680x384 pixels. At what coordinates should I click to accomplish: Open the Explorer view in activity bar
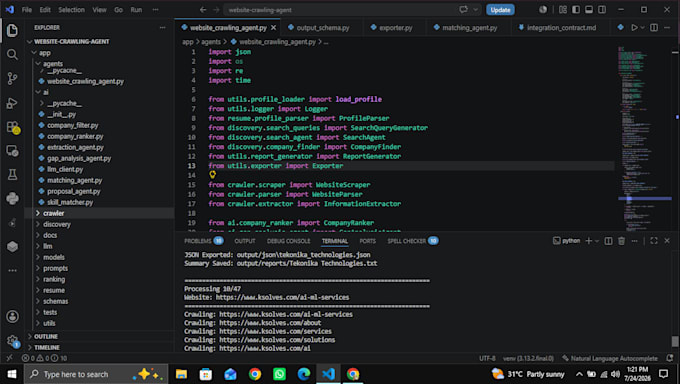click(x=12, y=30)
